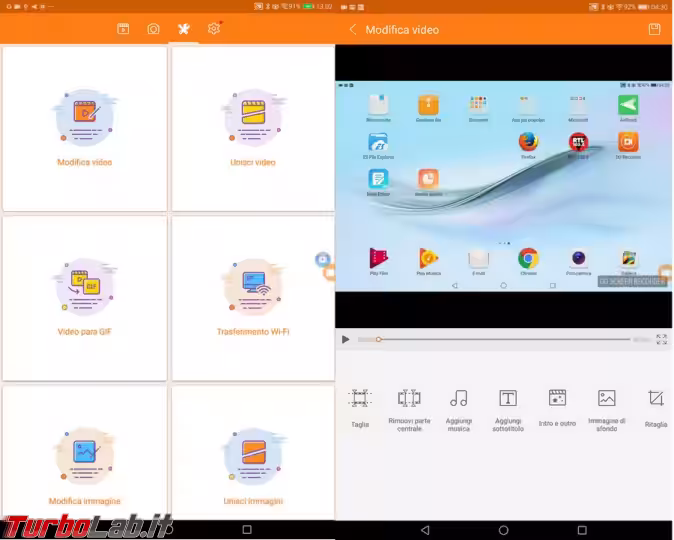Screen dimensions: 674x540
Task: Switch to the video recordings tab
Action: click(123, 29)
